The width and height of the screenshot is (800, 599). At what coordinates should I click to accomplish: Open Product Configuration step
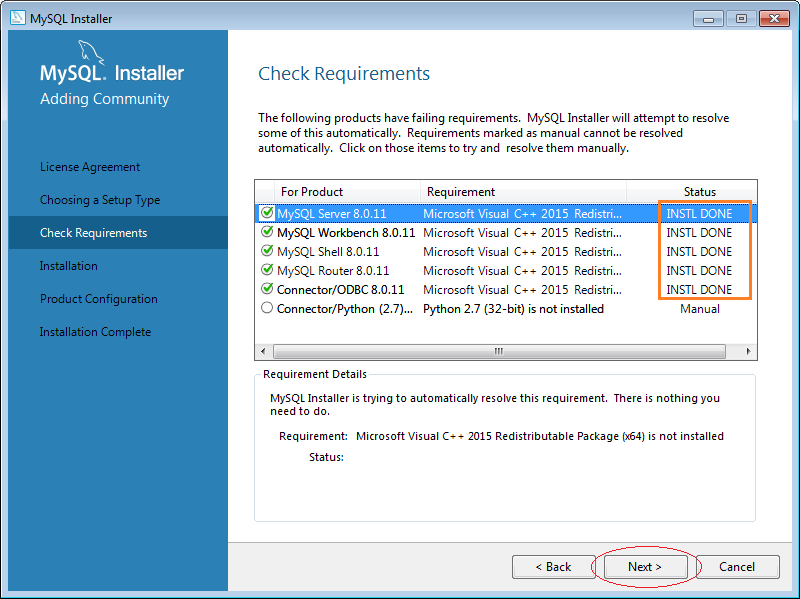pyautogui.click(x=98, y=299)
